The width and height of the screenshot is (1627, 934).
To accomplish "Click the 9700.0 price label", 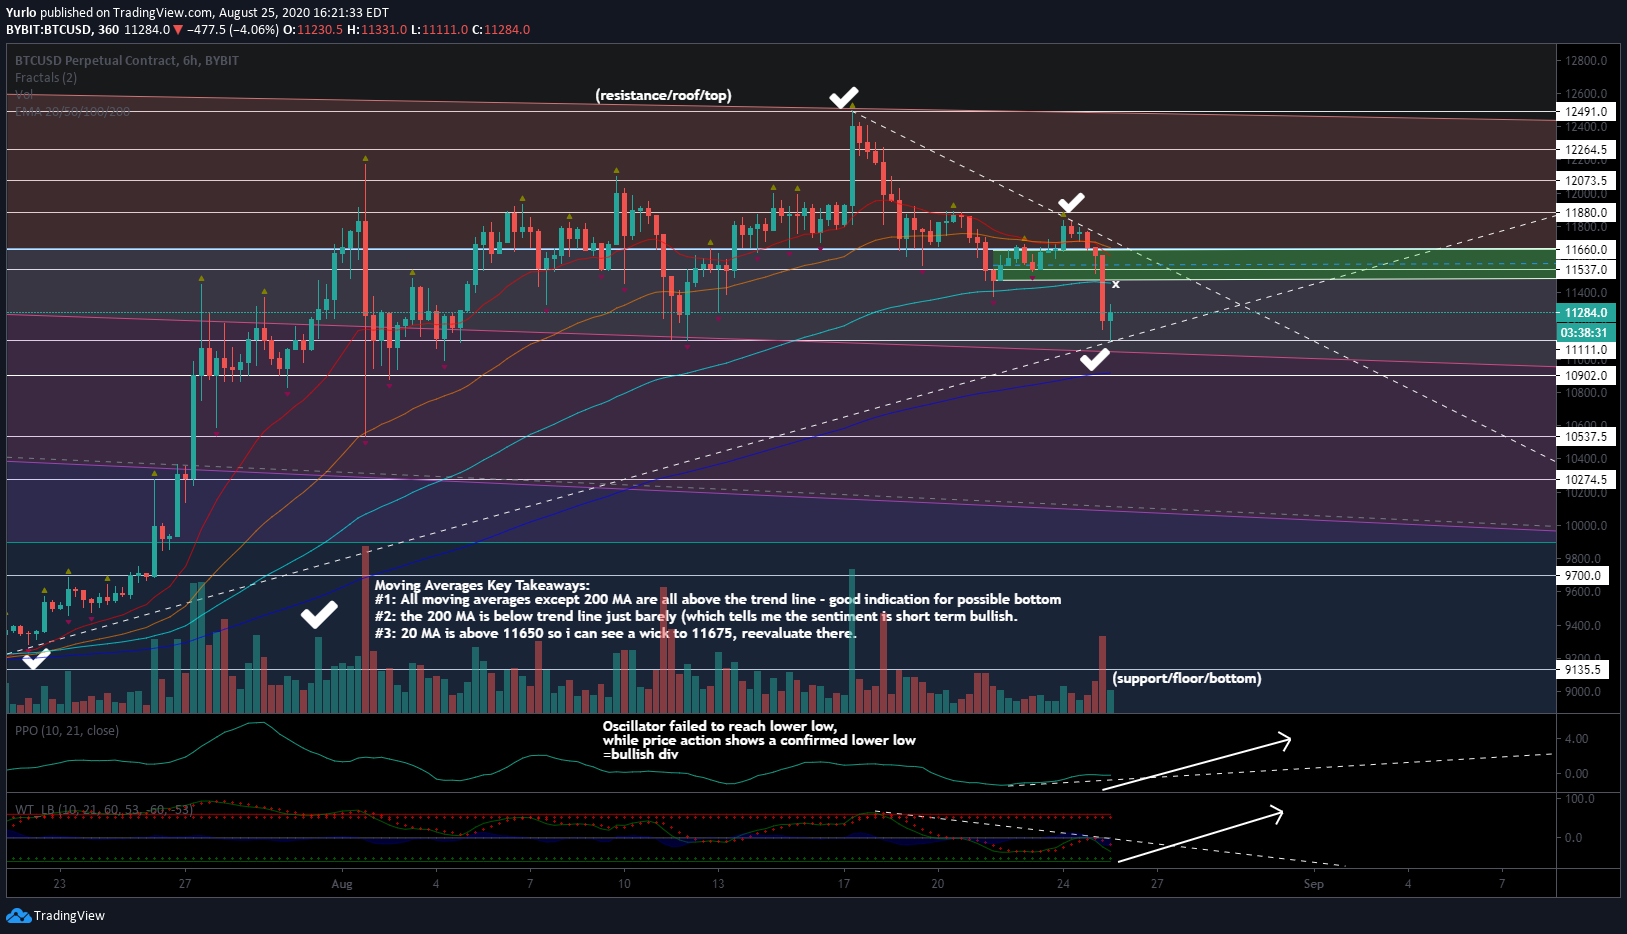I will click(1584, 576).
